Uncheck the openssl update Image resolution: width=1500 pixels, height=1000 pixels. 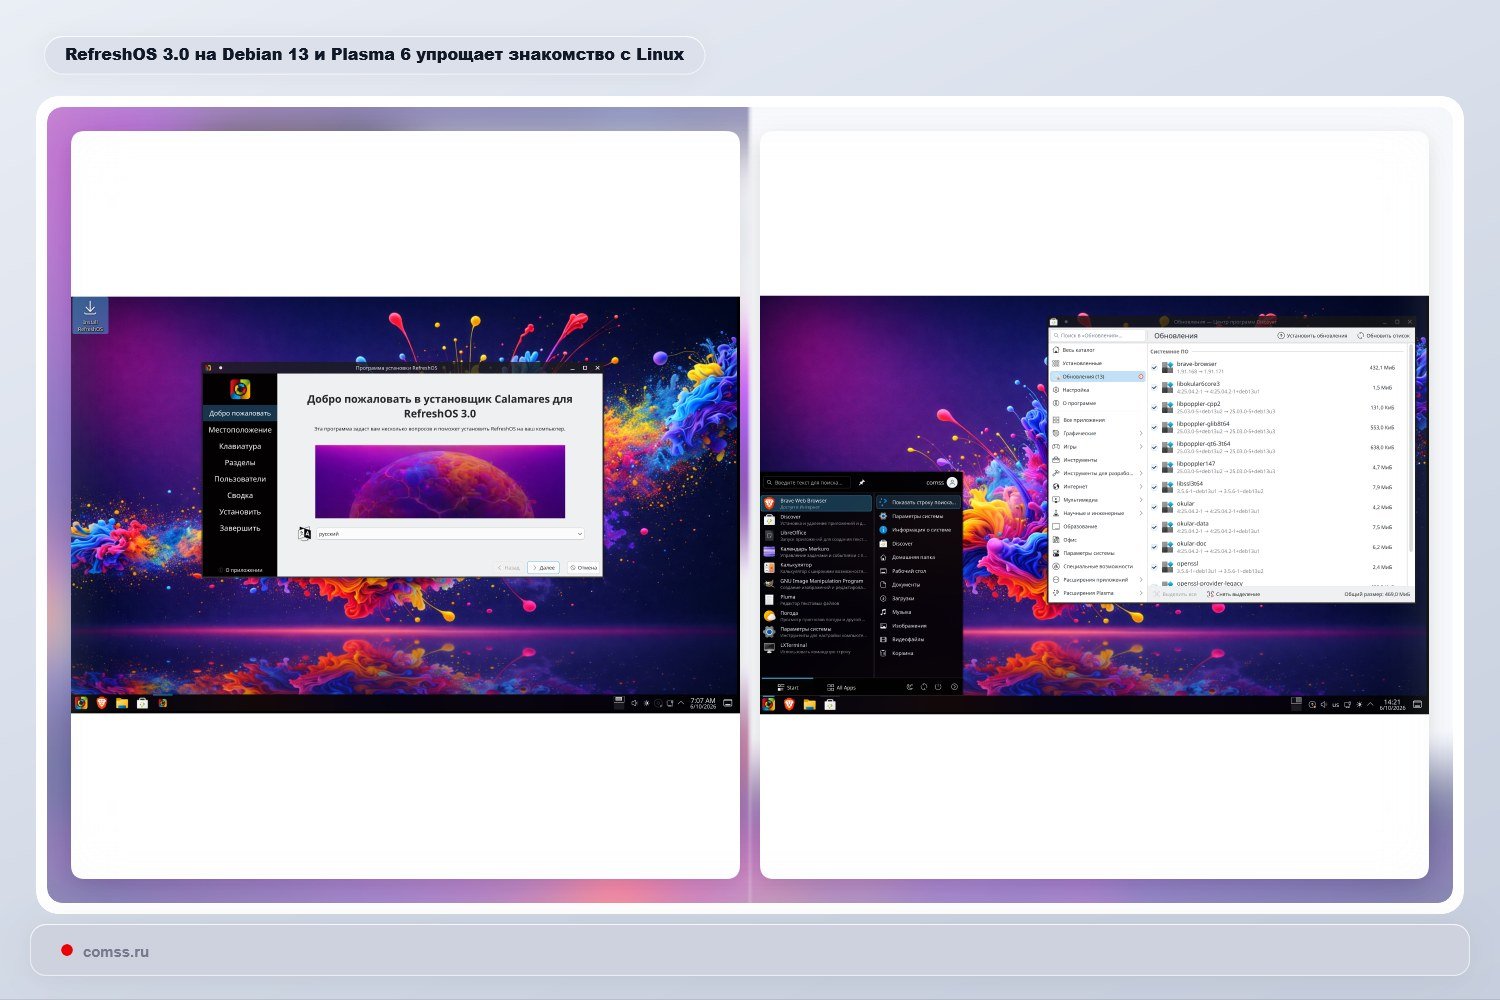pos(1155,568)
